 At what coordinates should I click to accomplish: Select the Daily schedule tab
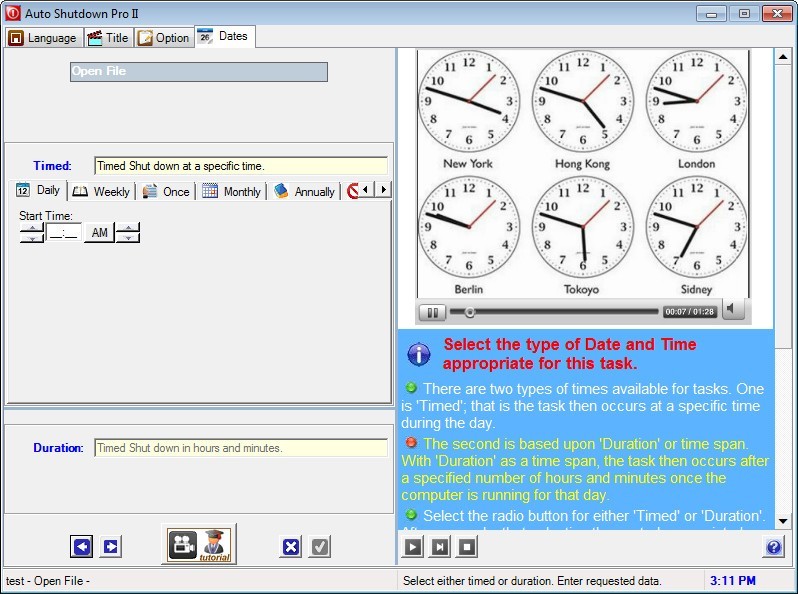pyautogui.click(x=39, y=190)
